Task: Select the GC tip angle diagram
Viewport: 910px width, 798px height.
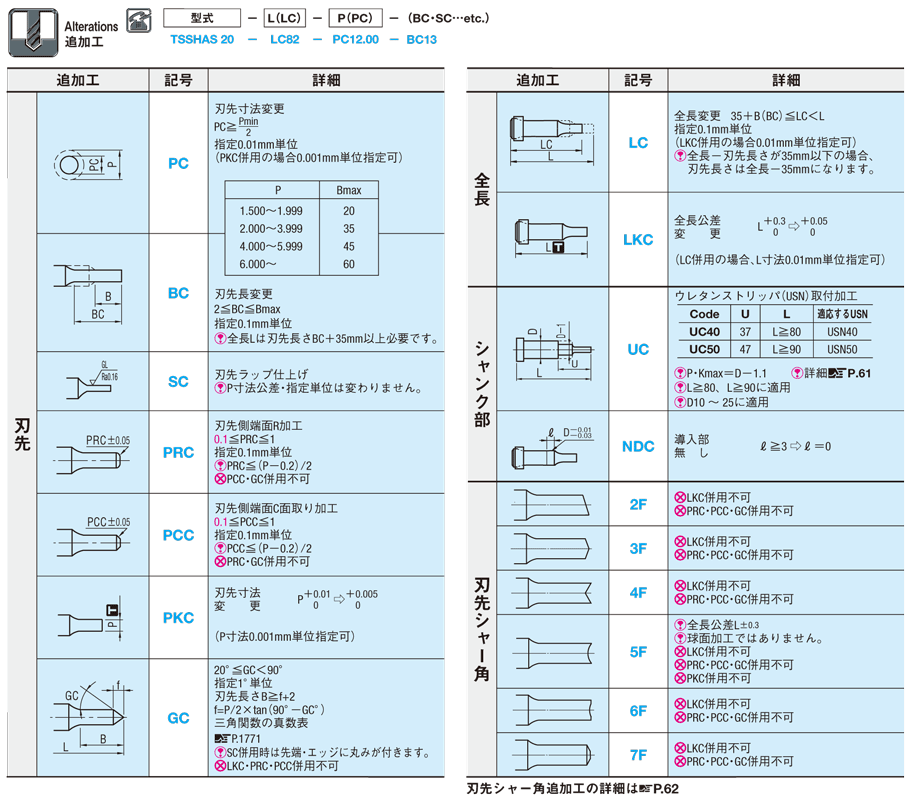Action: click(92, 716)
